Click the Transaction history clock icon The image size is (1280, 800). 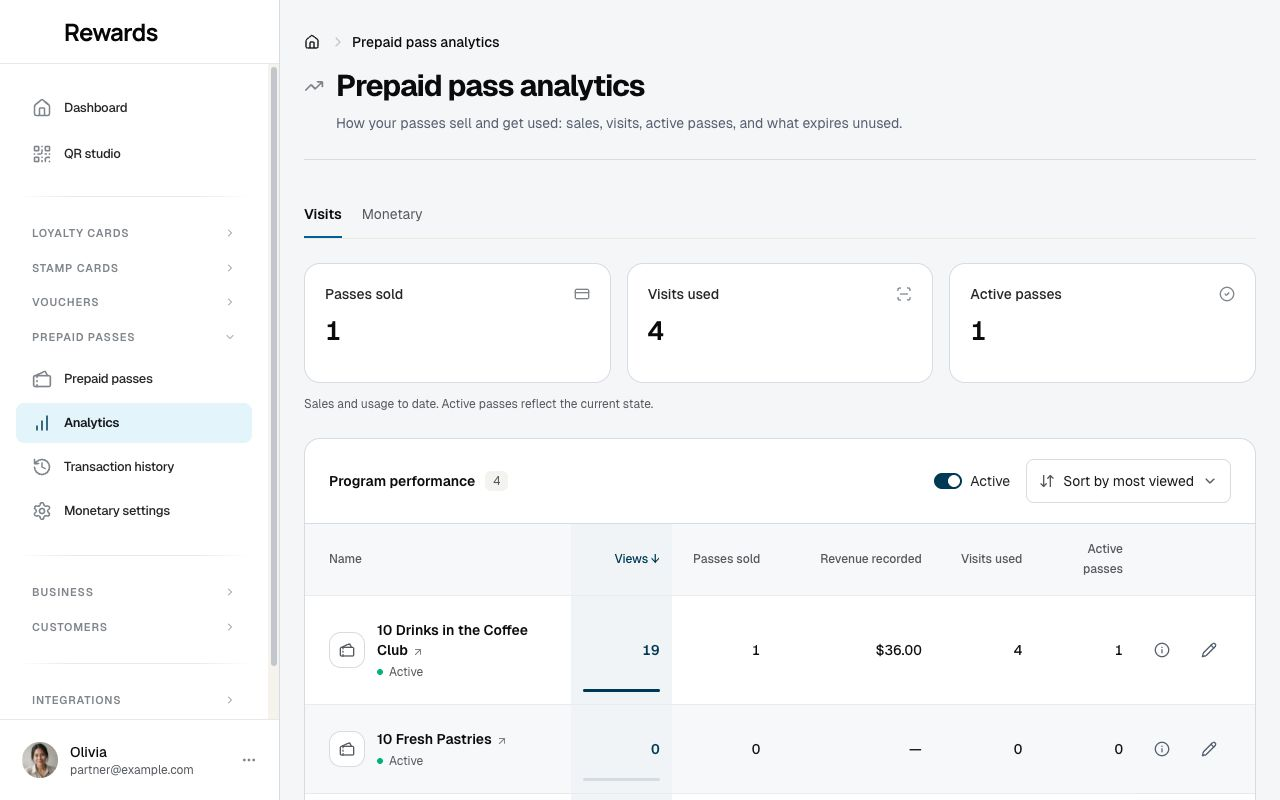click(42, 467)
